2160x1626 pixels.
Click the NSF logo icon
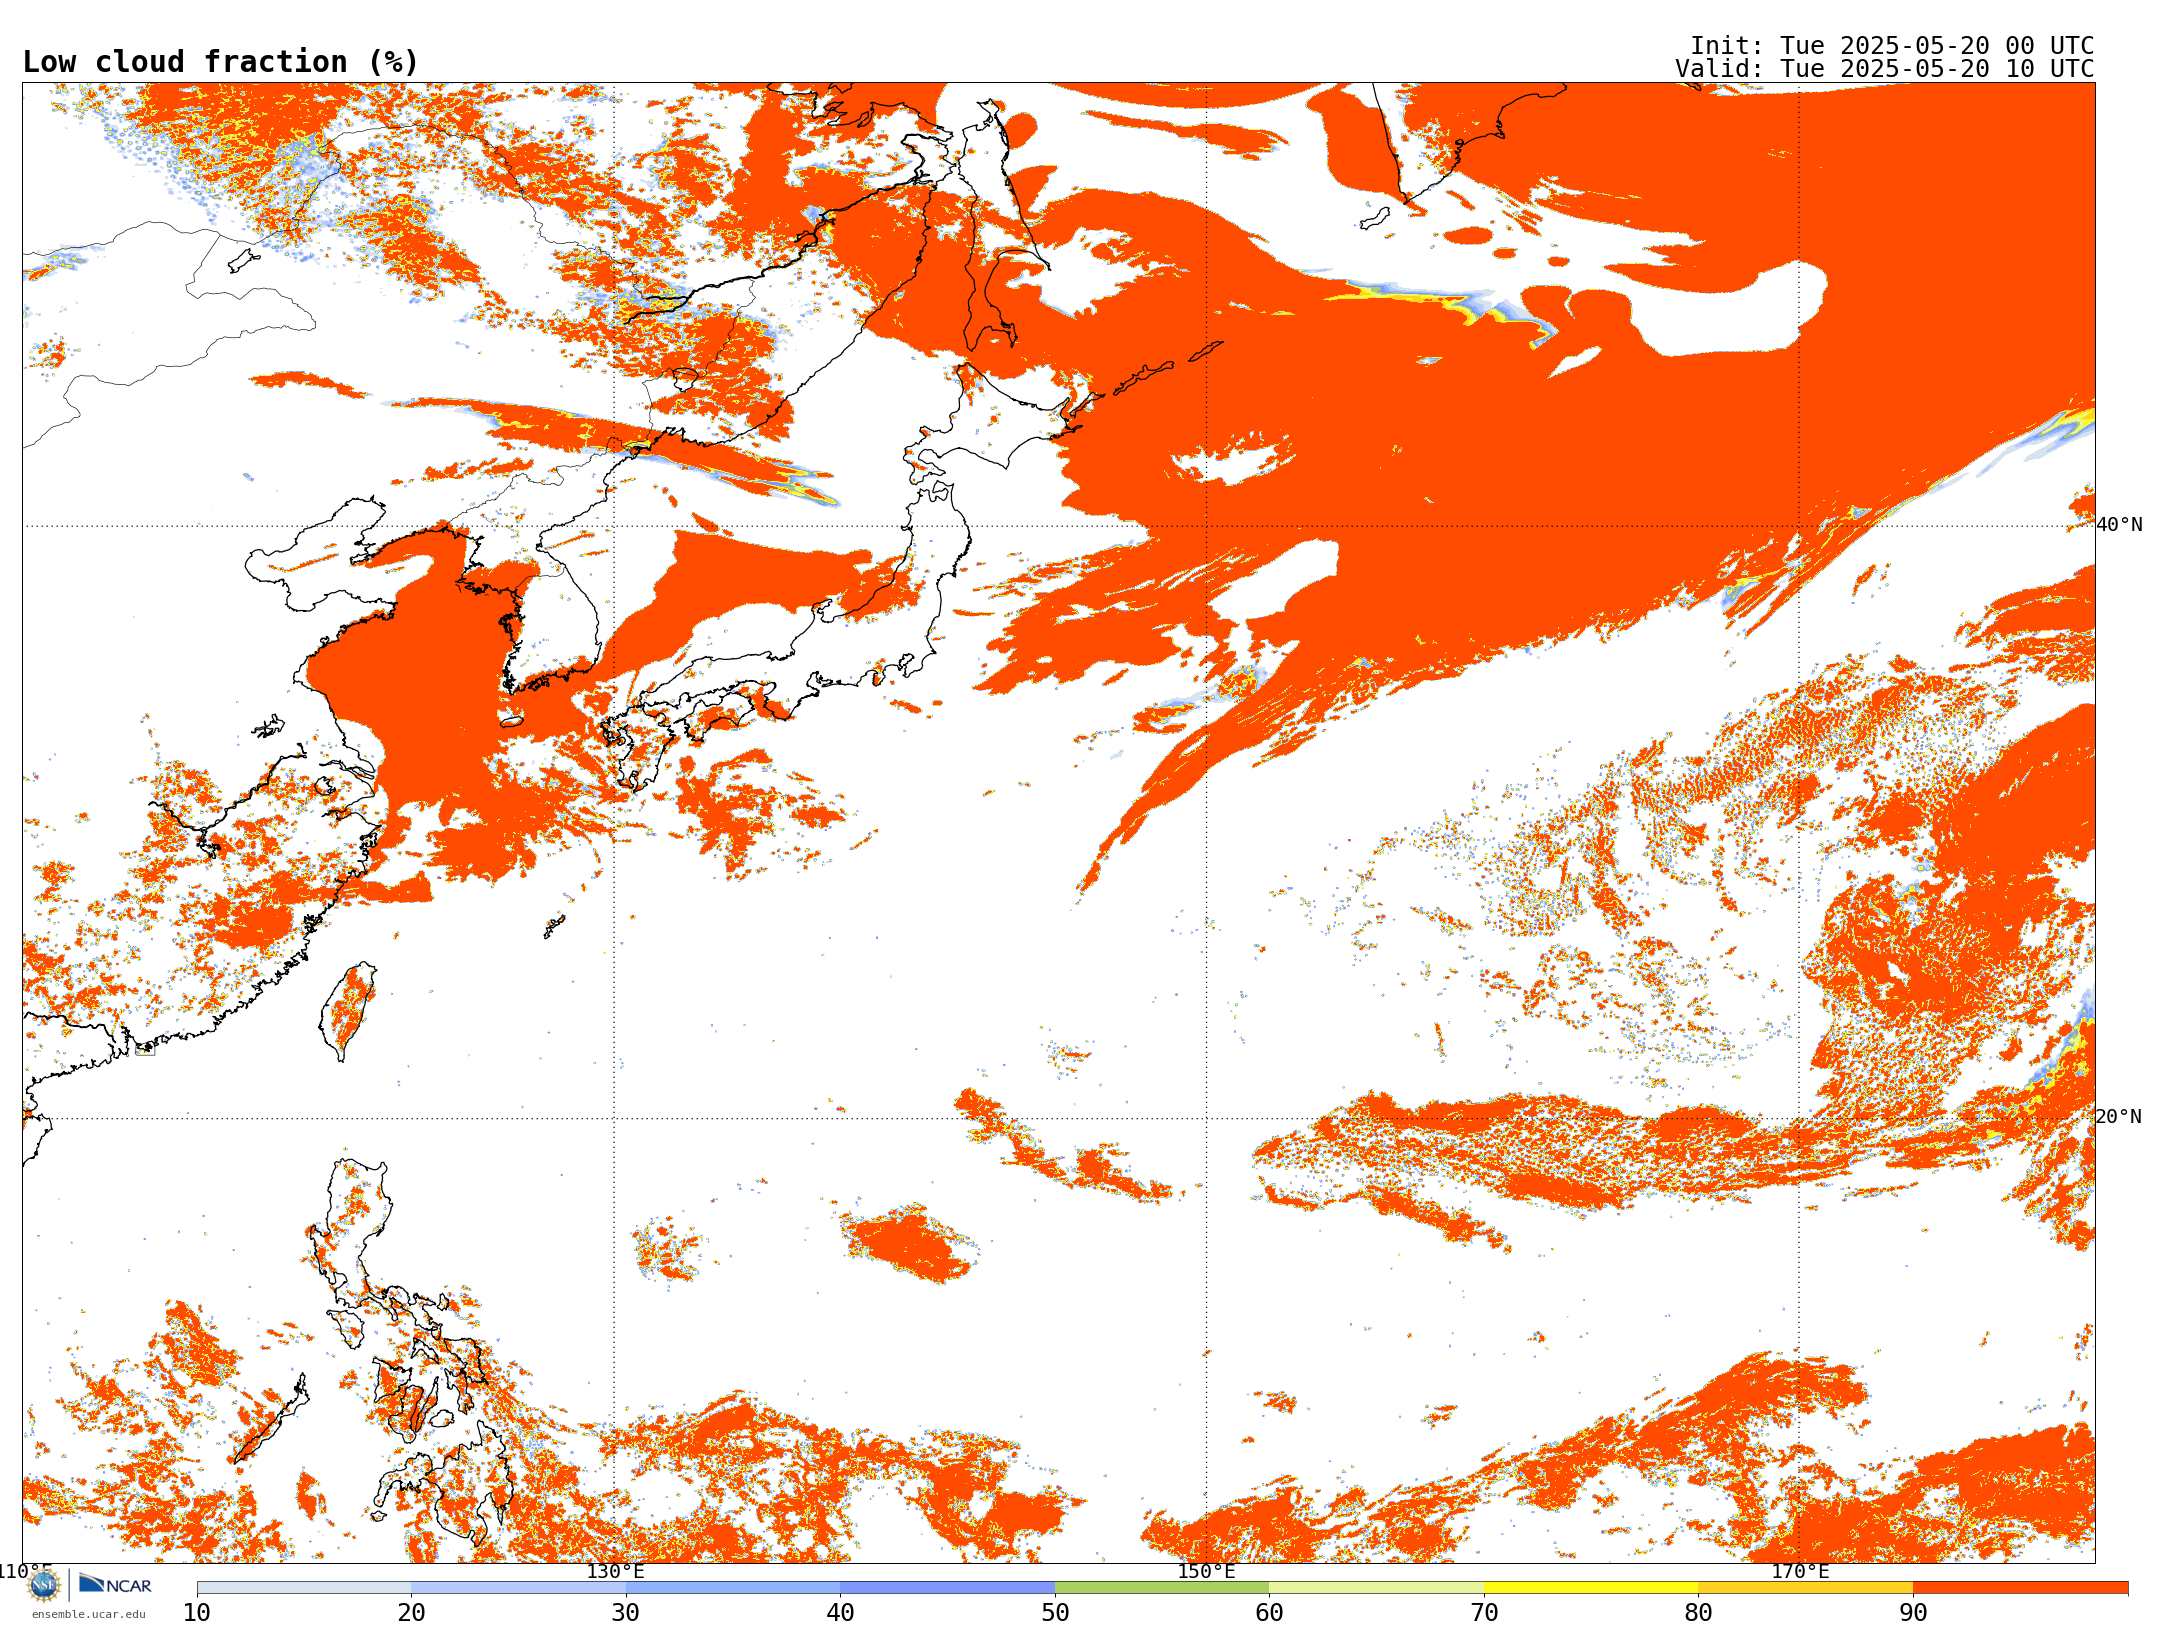tap(44, 1584)
